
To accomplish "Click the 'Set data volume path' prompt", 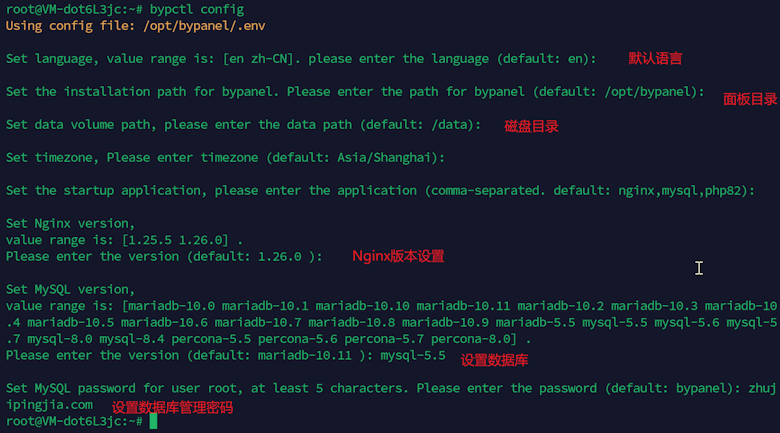I will coord(244,124).
